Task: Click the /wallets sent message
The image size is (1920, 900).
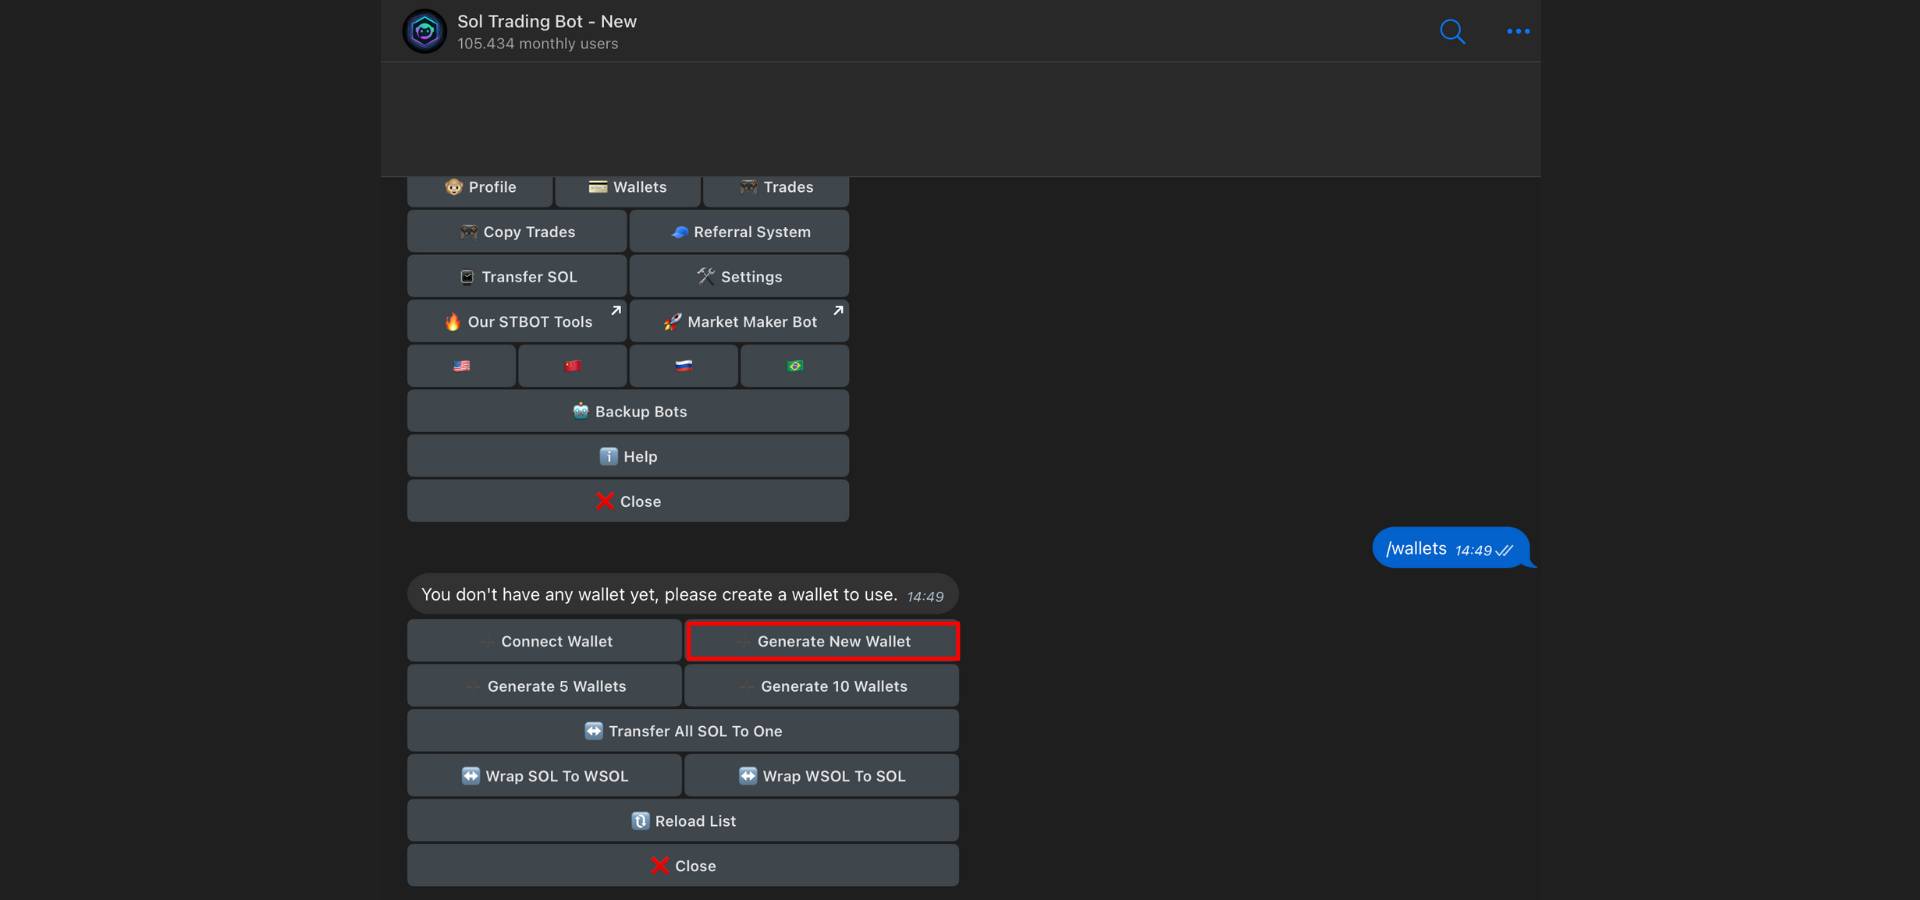Action: 1451,548
